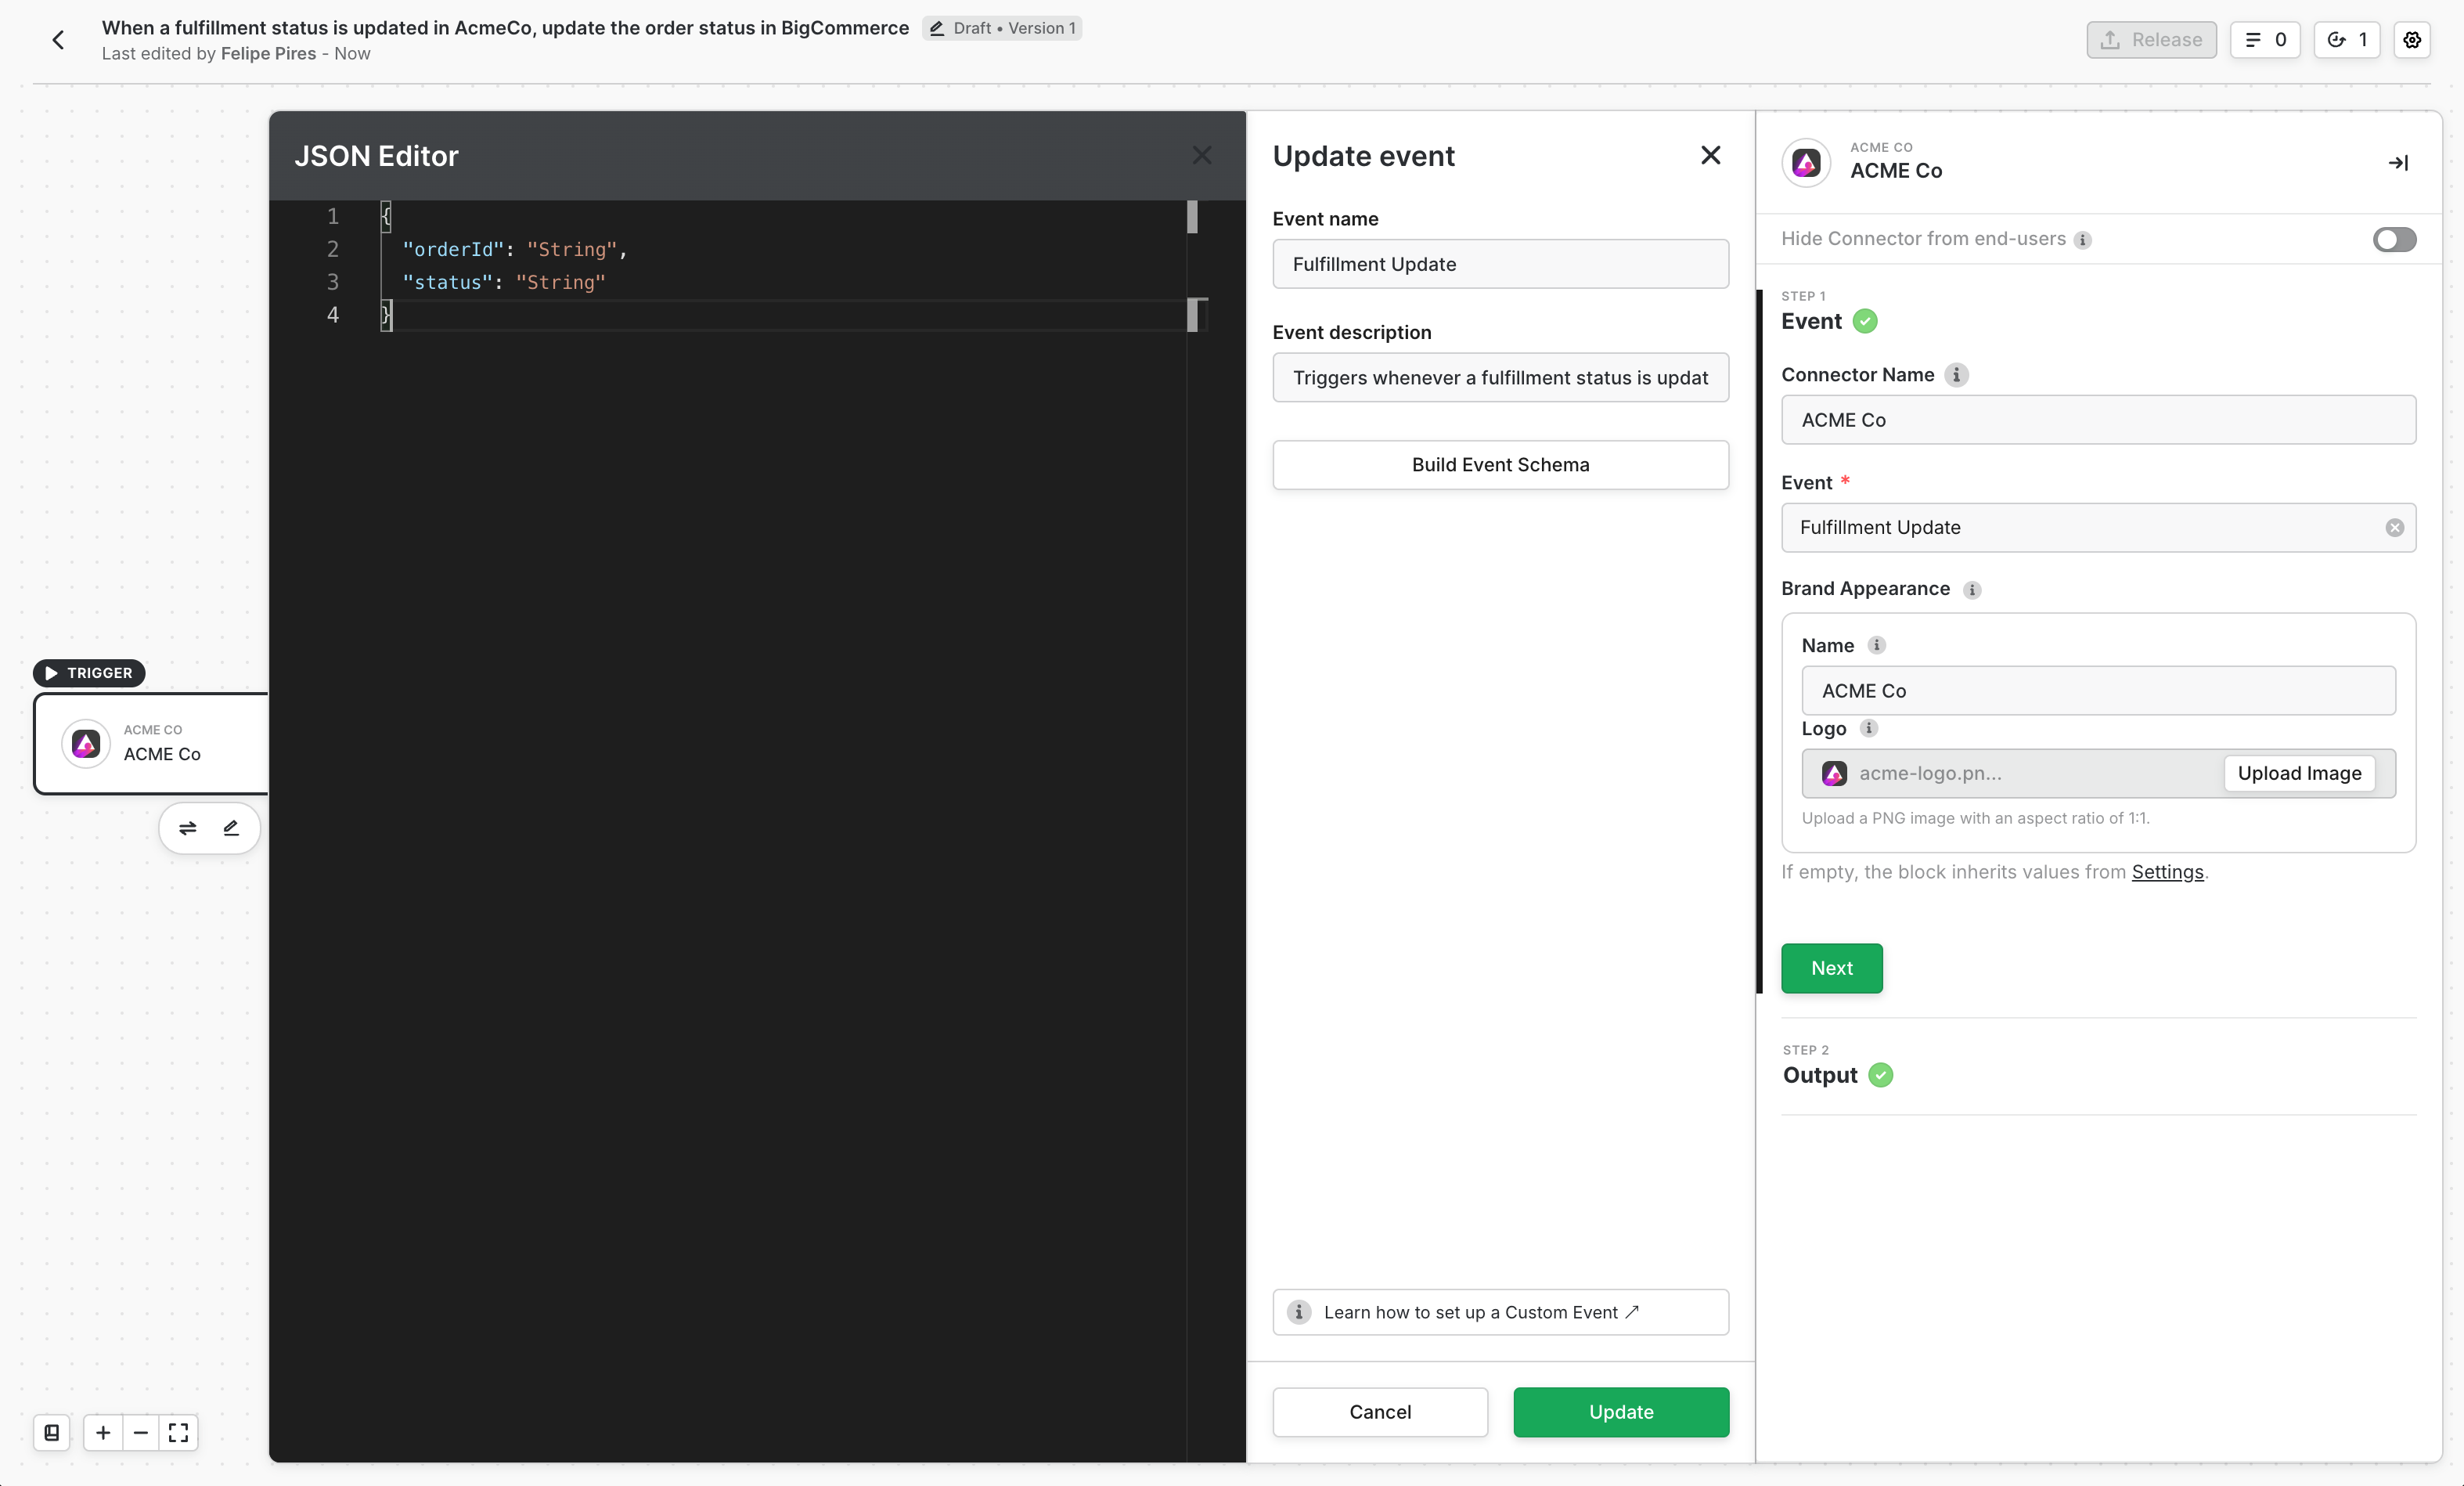Click the trigger block edit pencil
Viewport: 2464px width, 1486px height.
[x=231, y=828]
